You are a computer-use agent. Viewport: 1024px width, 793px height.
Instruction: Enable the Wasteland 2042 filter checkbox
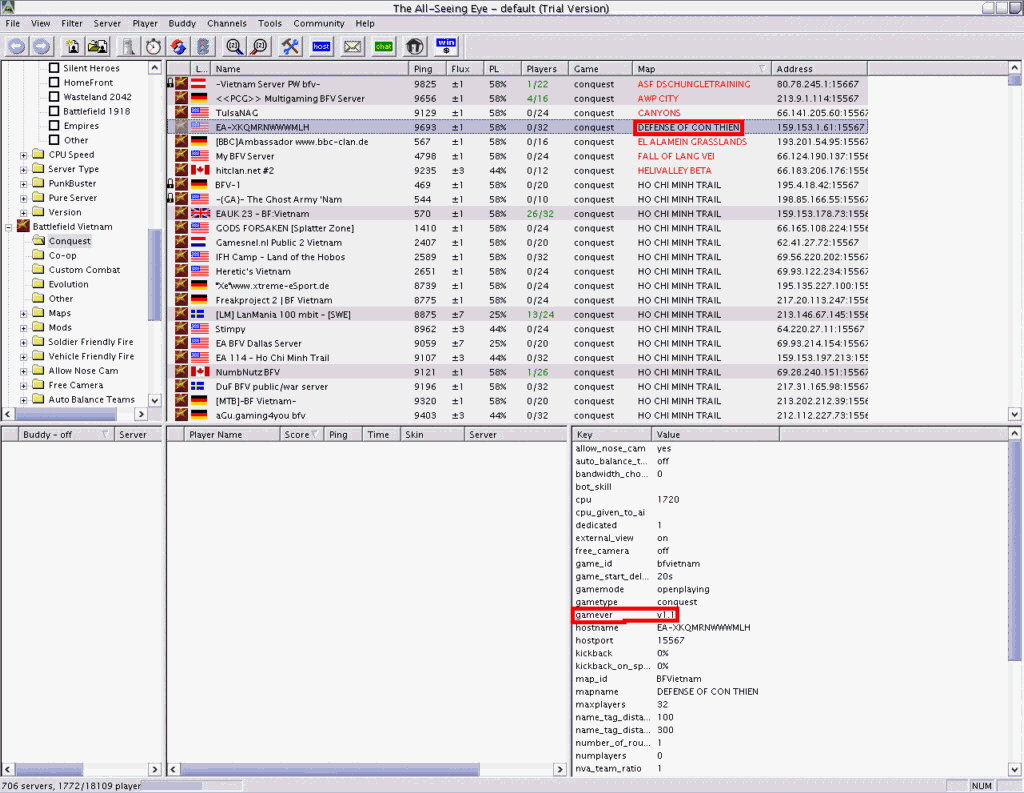(x=55, y=97)
